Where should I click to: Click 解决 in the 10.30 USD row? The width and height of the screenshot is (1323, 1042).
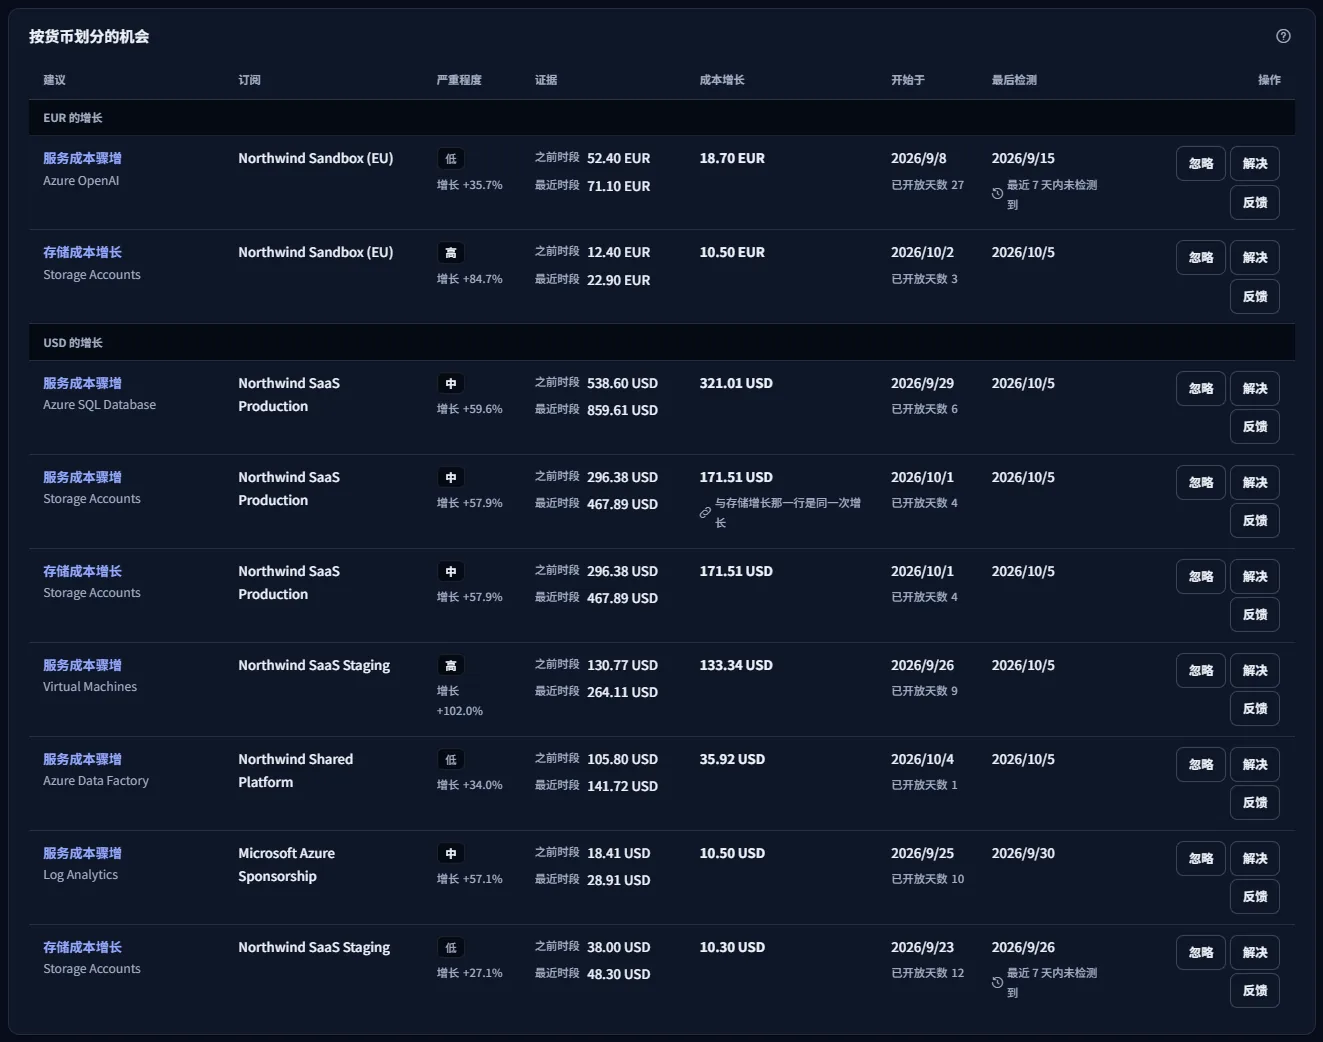(x=1255, y=953)
